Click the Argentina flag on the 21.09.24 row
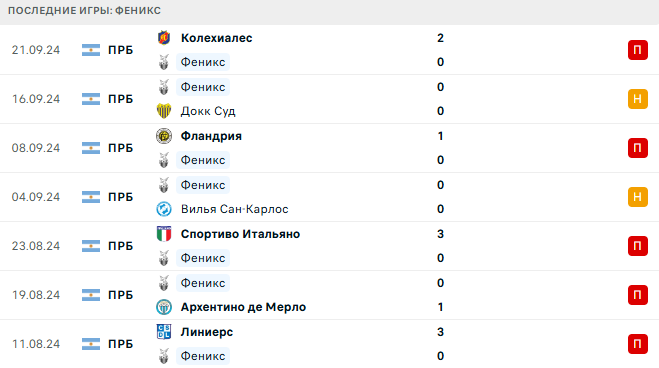This screenshot has width=659, height=368. tap(91, 50)
